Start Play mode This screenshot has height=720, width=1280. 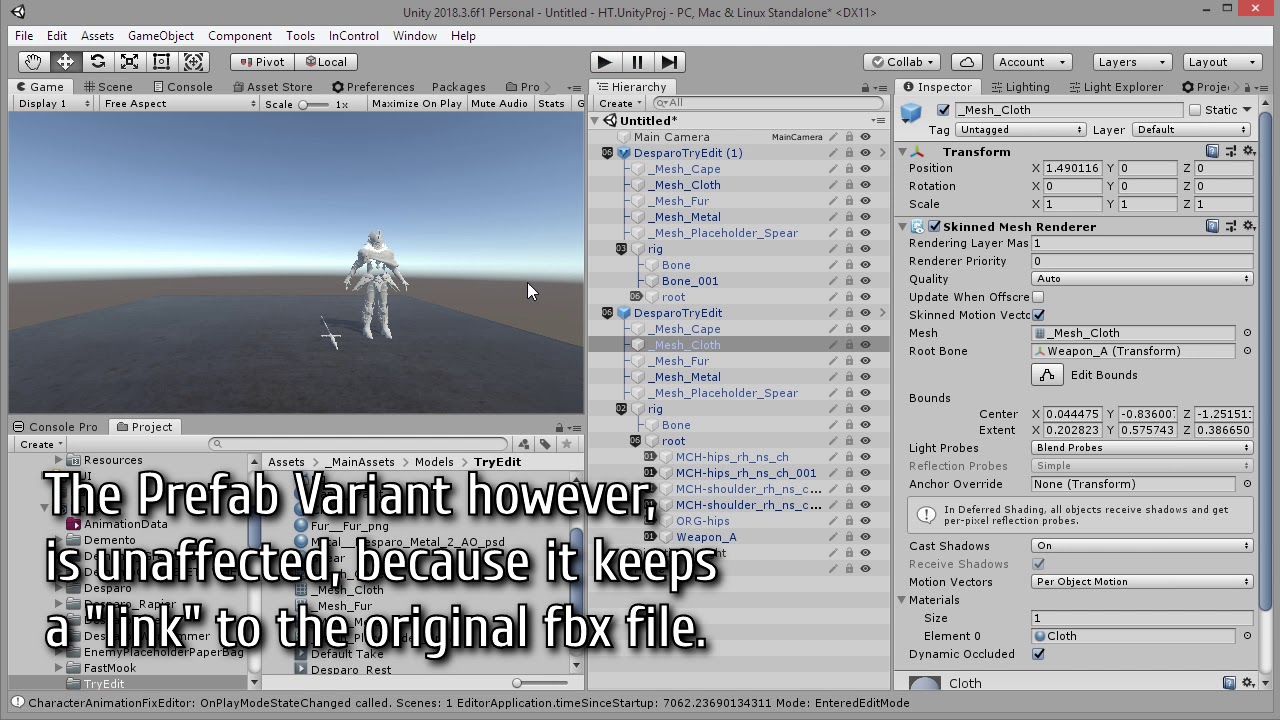pos(604,62)
